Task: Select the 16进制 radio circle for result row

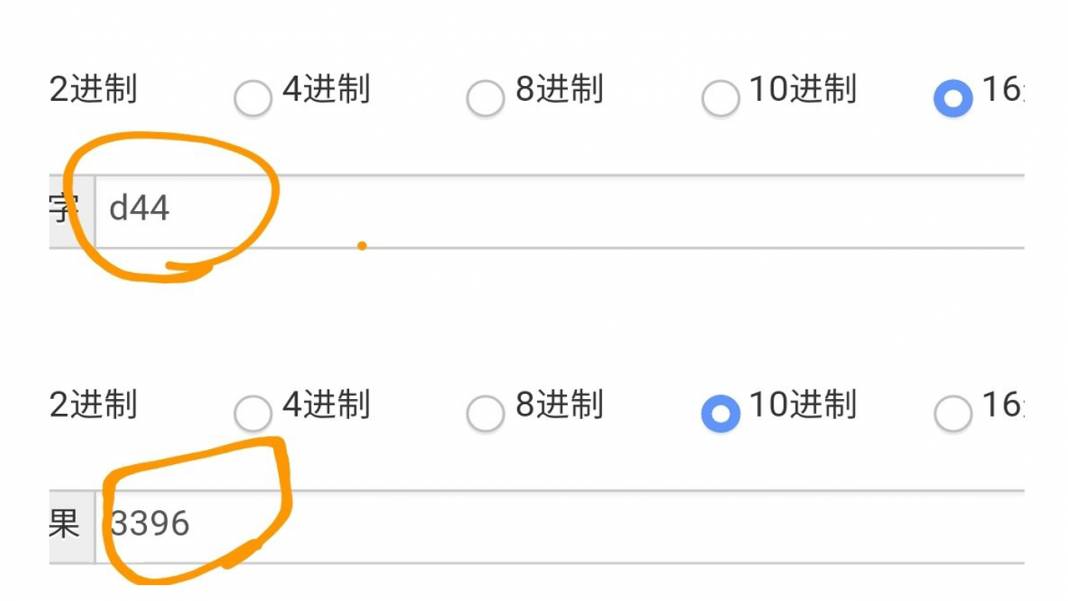Action: pos(953,413)
